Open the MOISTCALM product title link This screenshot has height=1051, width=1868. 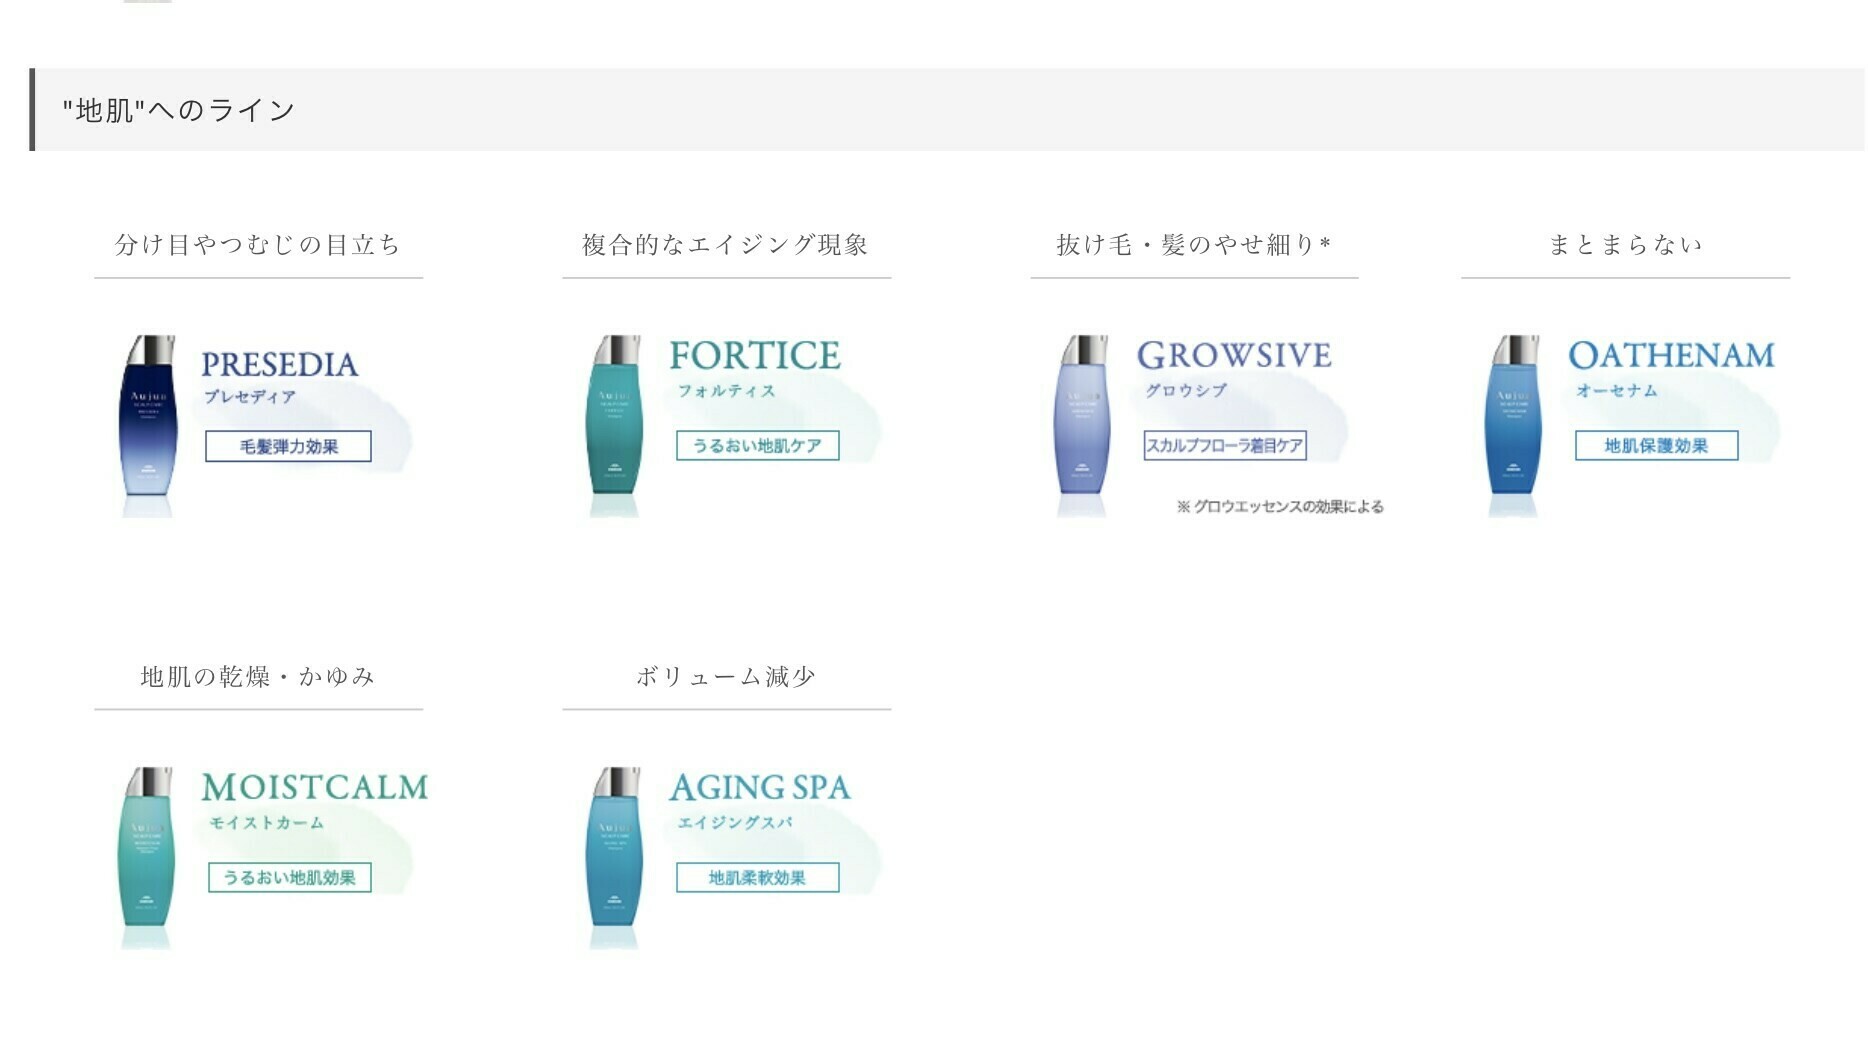[314, 787]
